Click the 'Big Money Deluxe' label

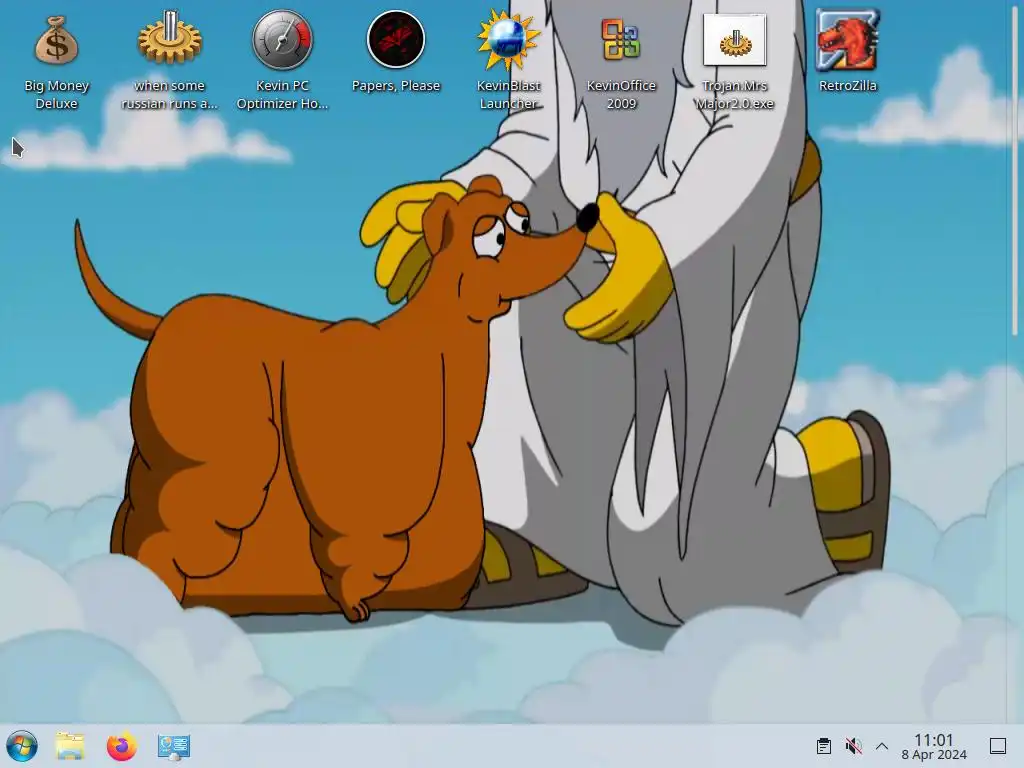coord(56,95)
